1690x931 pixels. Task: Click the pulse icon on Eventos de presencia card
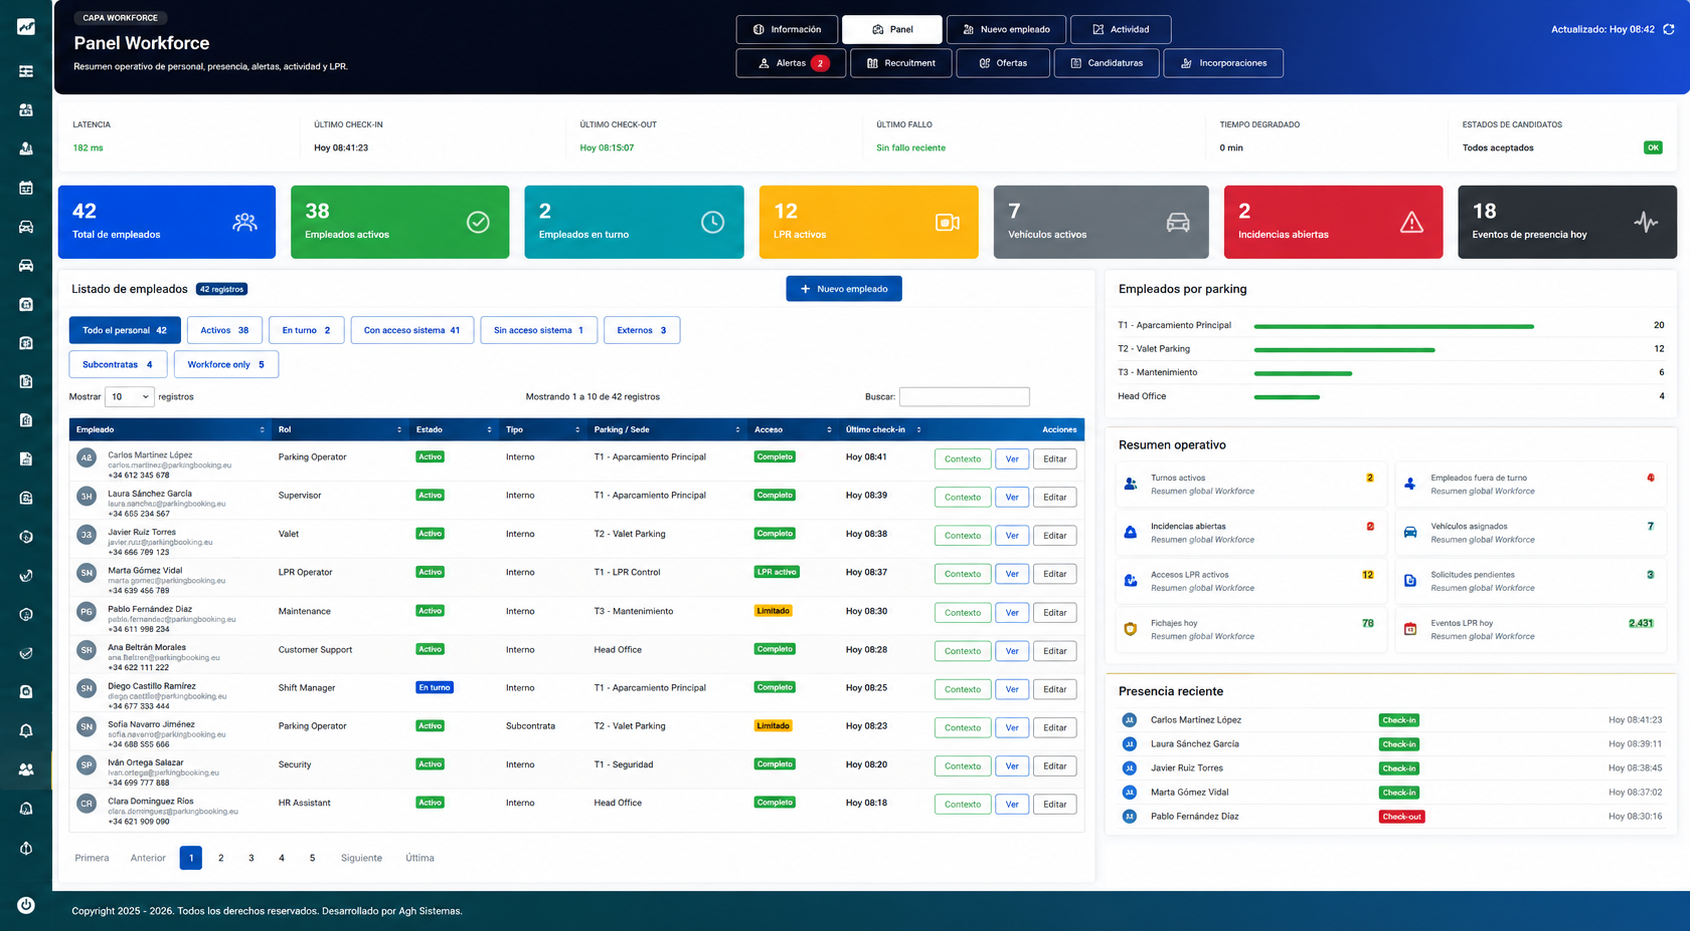tap(1645, 222)
